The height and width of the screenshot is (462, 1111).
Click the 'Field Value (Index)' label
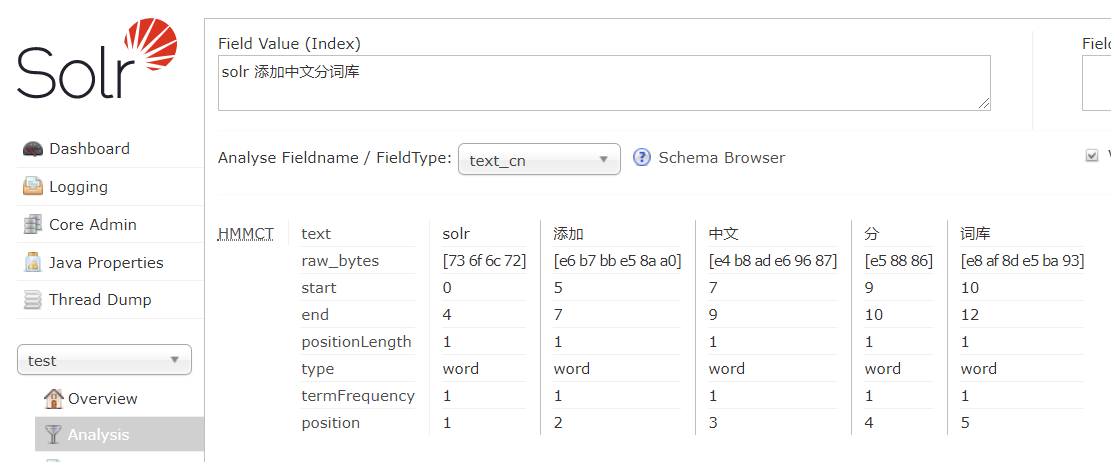290,44
